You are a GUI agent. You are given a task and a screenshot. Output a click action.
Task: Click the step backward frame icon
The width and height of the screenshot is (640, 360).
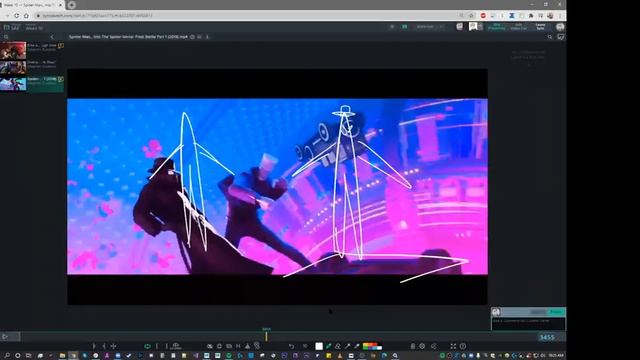point(104,346)
